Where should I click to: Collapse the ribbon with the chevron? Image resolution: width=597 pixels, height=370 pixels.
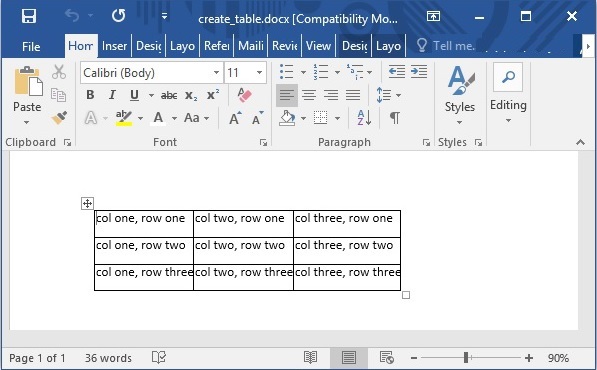point(580,142)
